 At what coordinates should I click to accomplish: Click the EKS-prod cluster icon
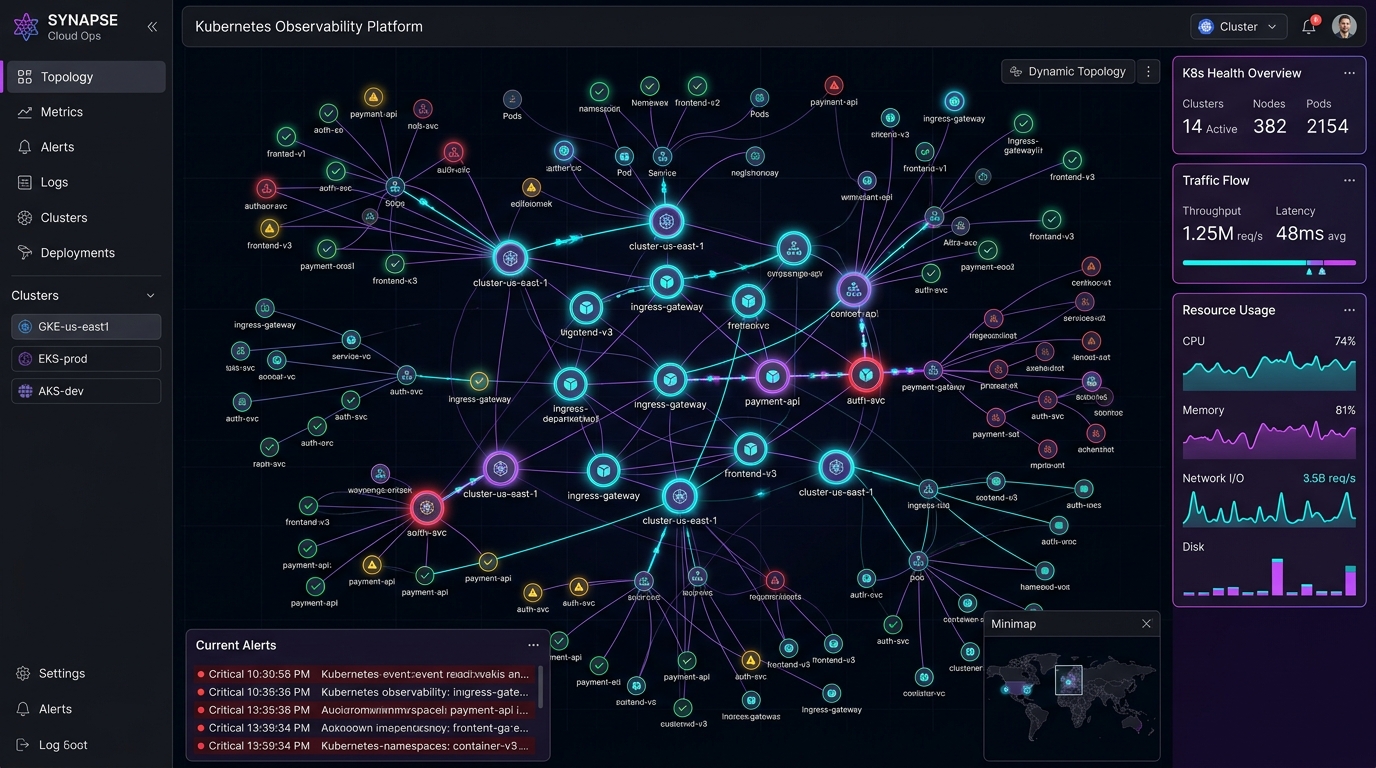[26, 359]
